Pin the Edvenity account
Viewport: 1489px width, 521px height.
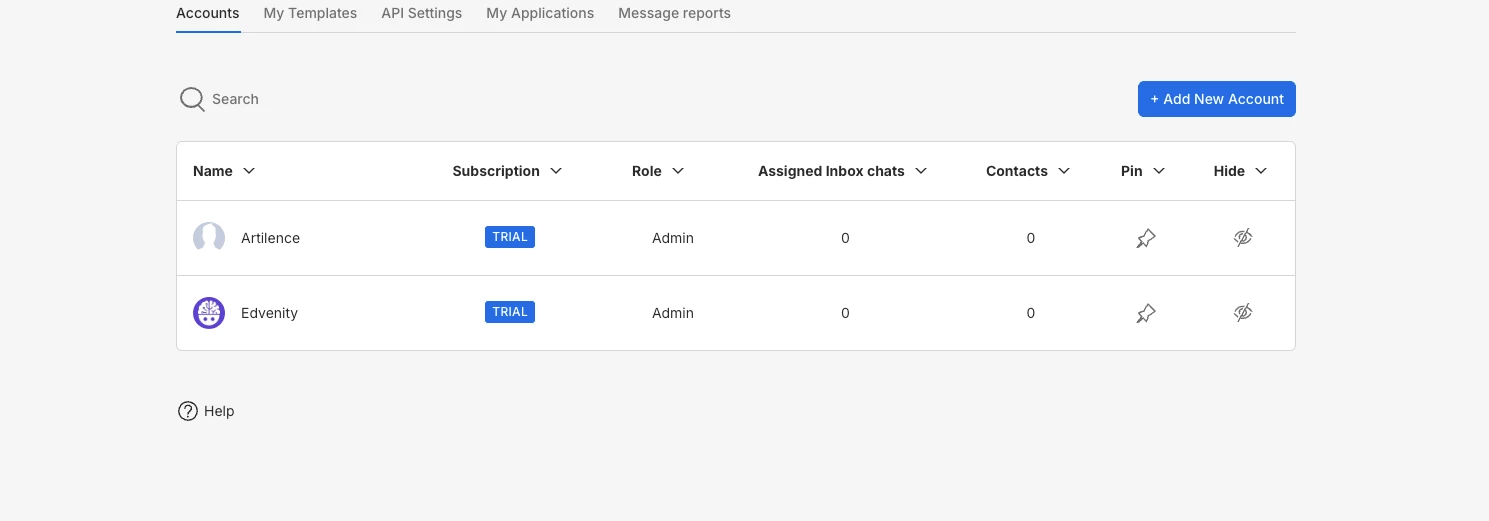click(x=1146, y=313)
